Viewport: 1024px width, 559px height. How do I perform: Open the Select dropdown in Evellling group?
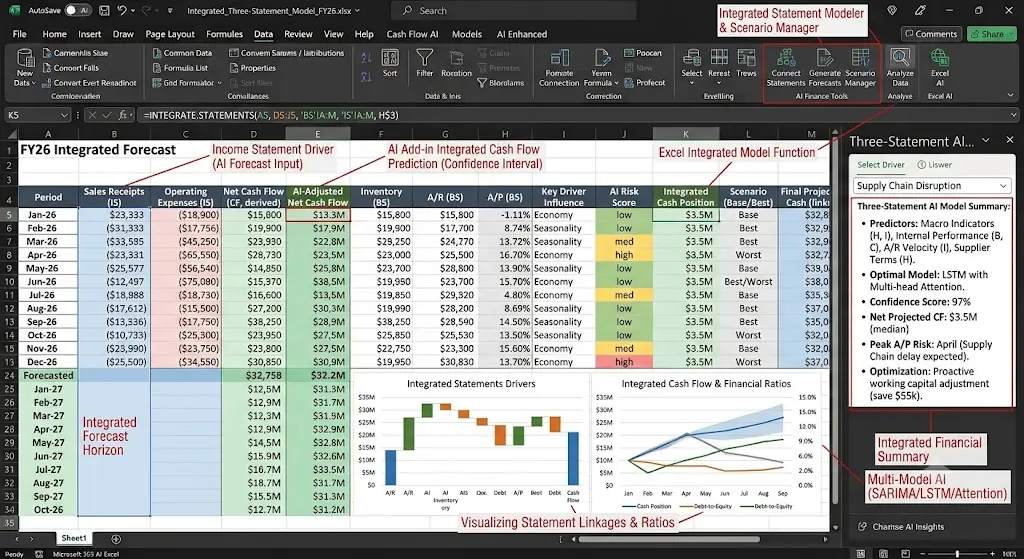coord(692,84)
